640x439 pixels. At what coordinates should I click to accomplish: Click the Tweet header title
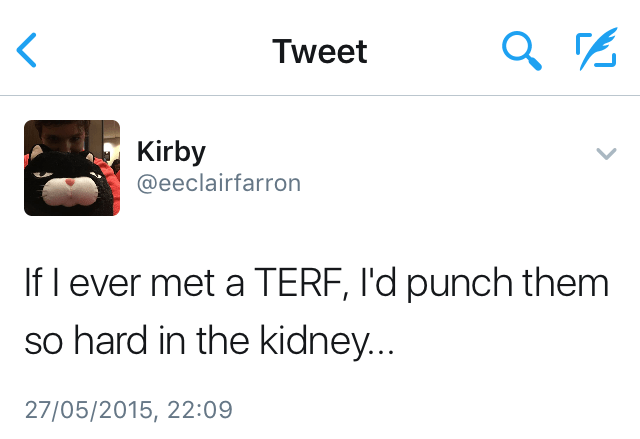320,51
